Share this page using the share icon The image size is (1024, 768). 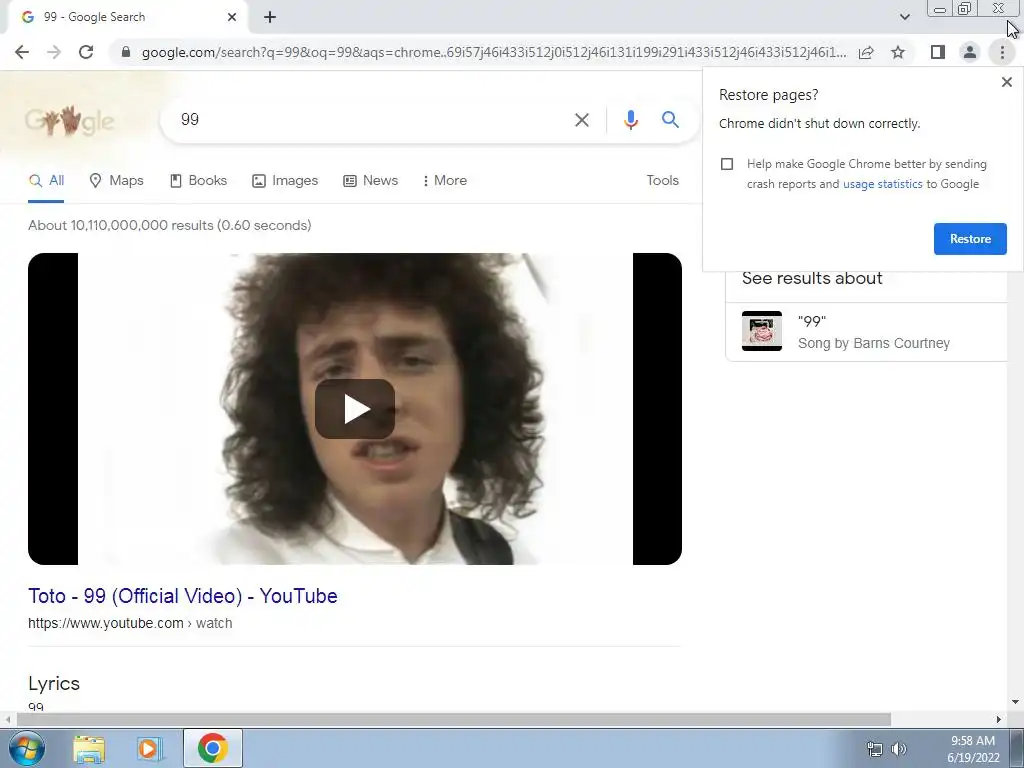866,52
